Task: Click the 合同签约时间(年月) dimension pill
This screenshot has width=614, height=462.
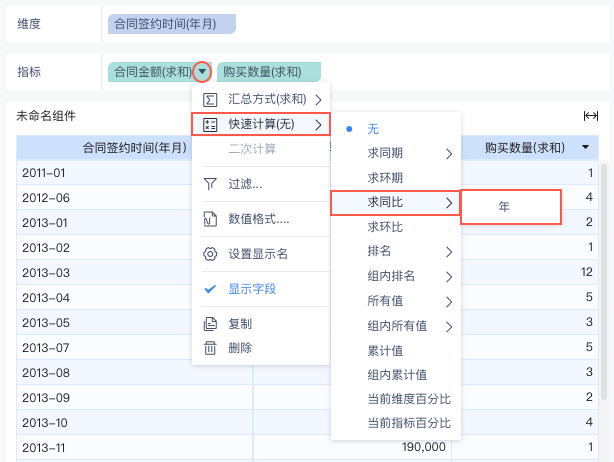Action: coord(172,24)
